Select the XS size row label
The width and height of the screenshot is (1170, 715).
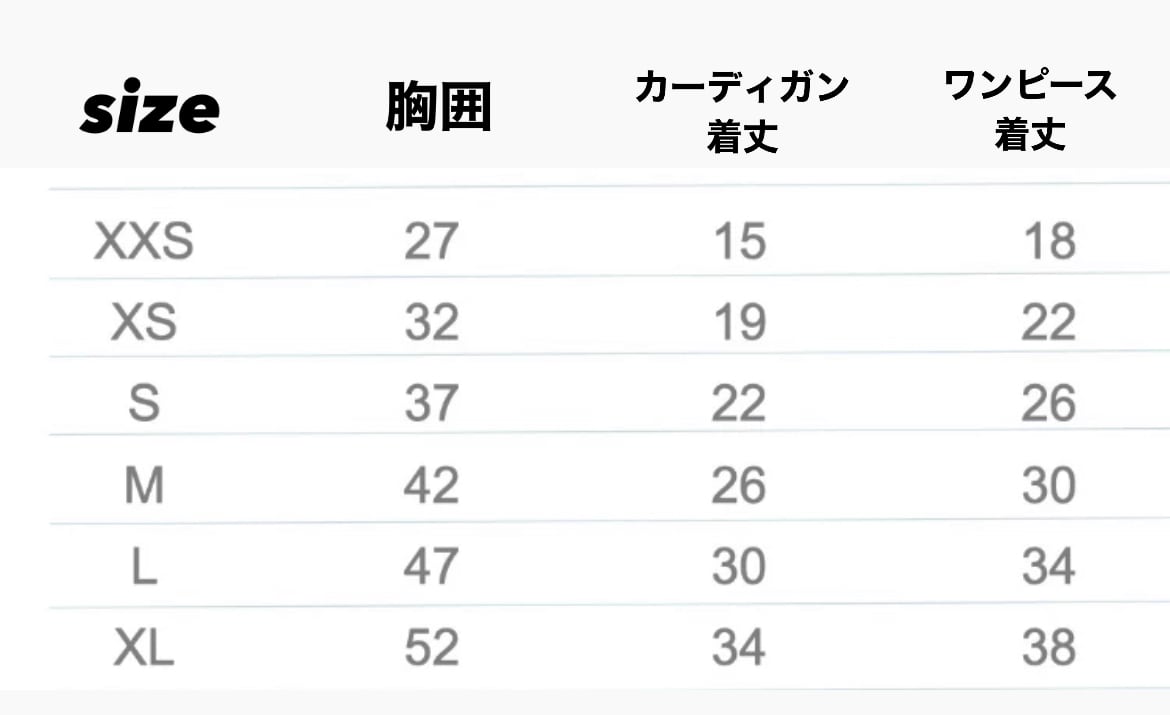(x=144, y=322)
